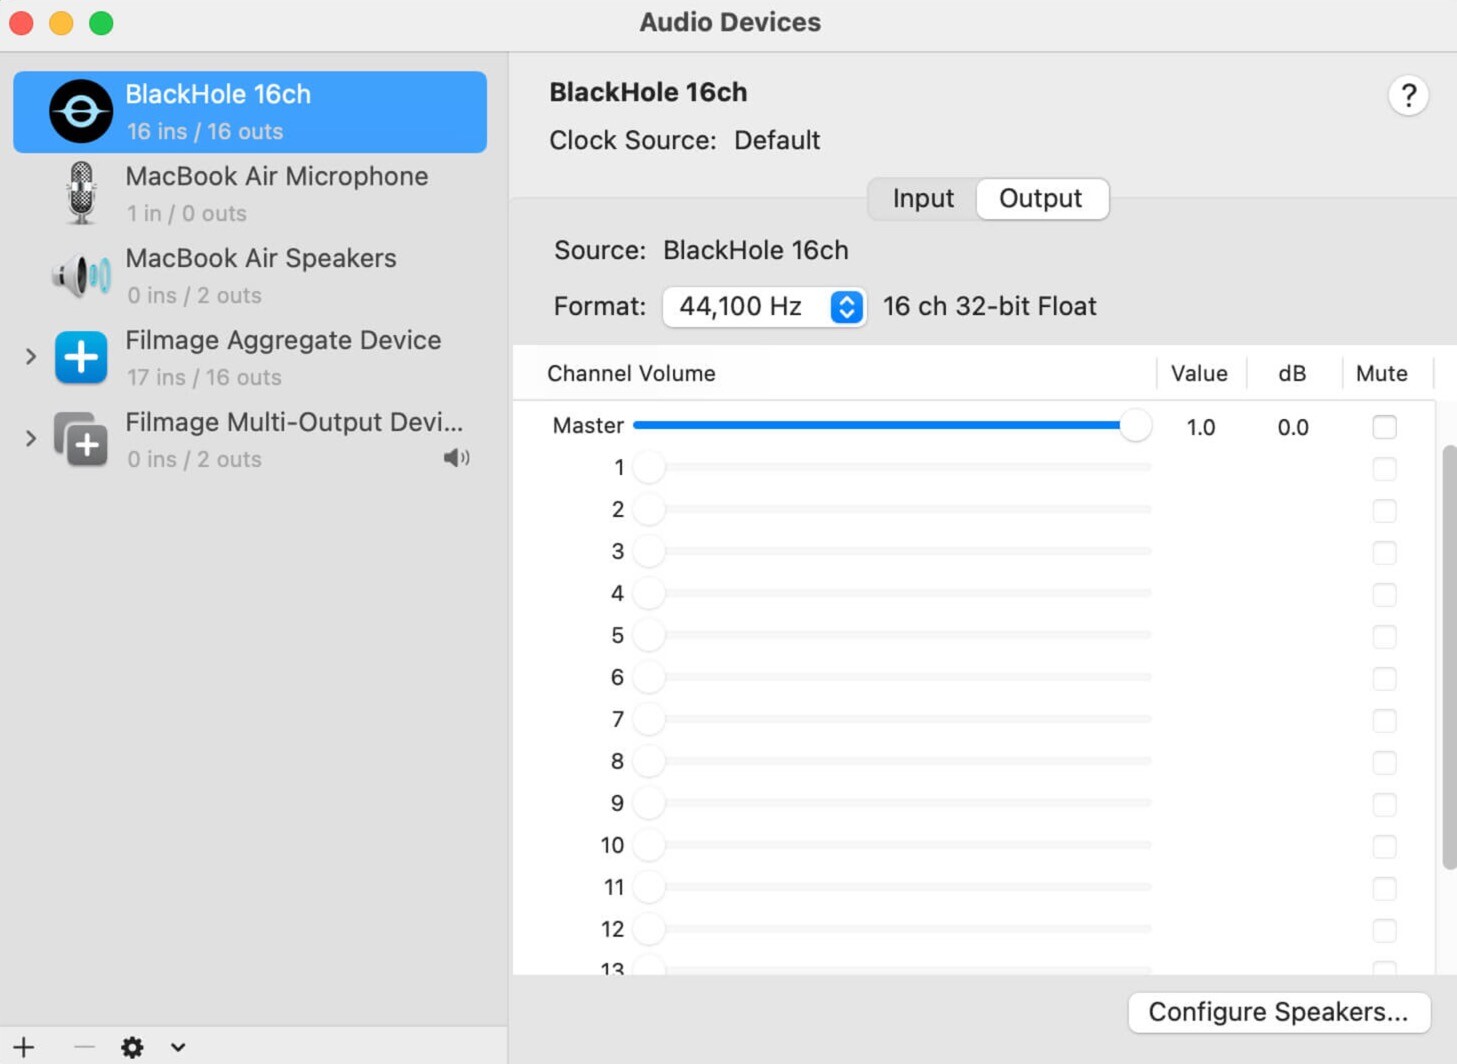Viewport: 1457px width, 1064px height.
Task: Mute the Master channel checkbox
Action: coord(1384,427)
